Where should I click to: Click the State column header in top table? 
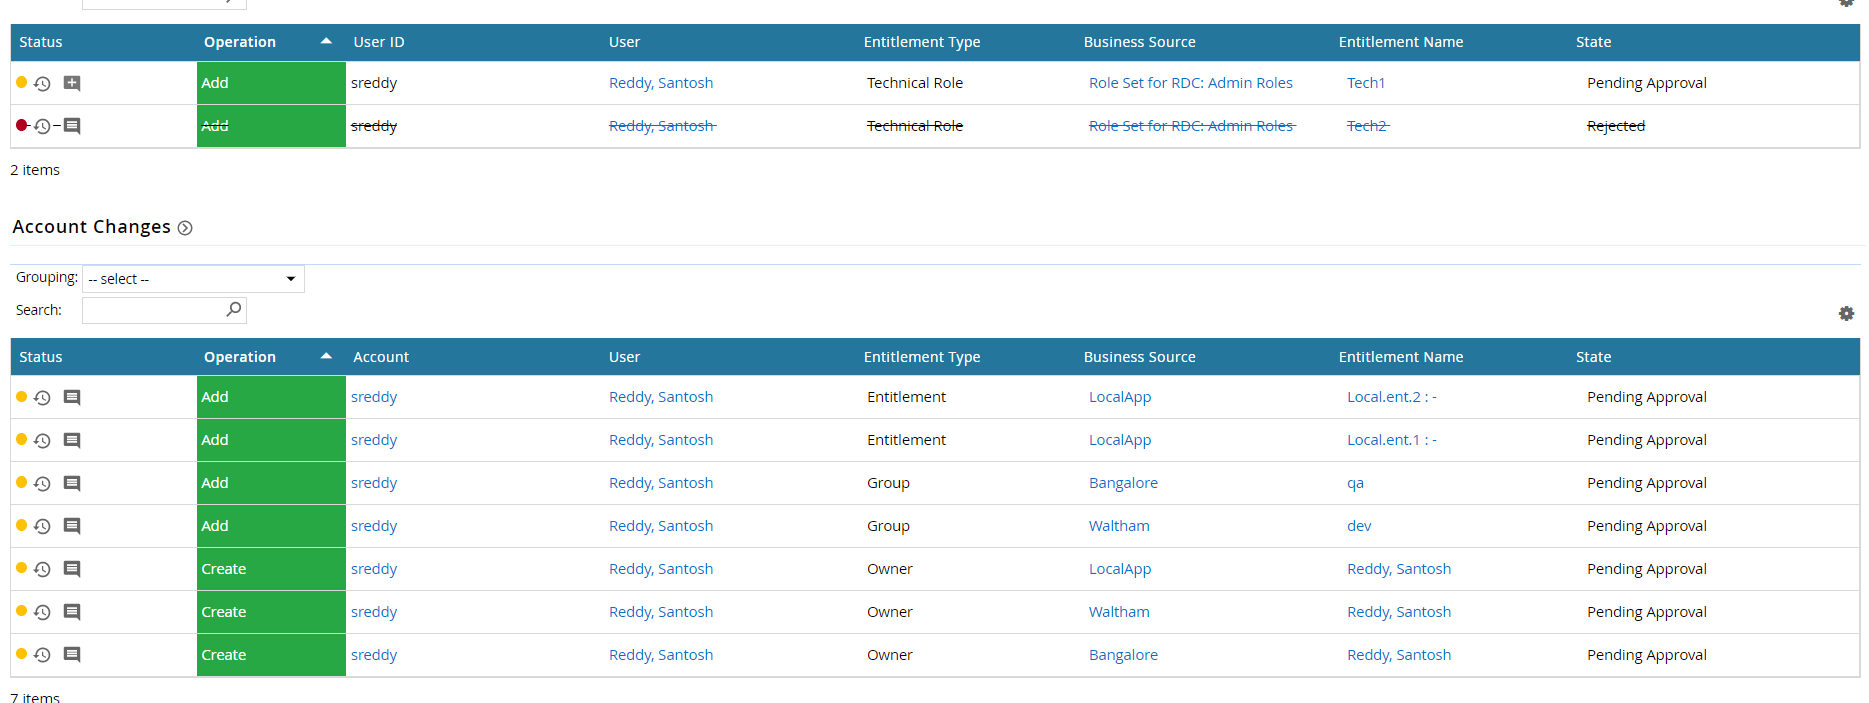pos(1593,42)
